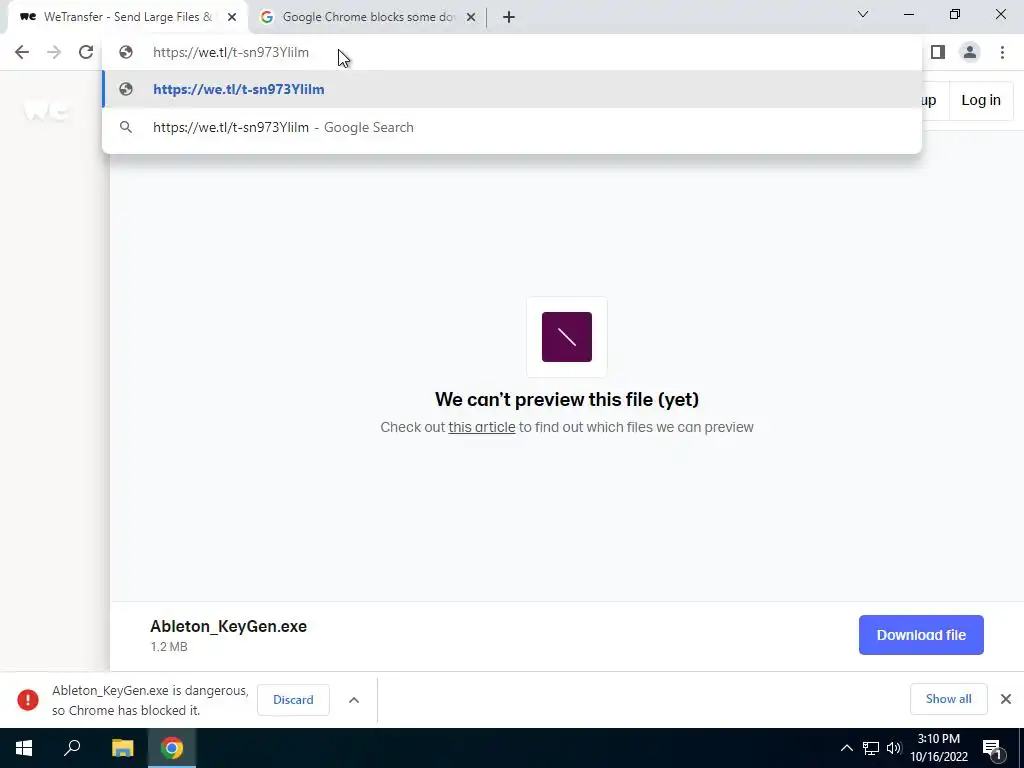Open the notification center icon
Screen dimensions: 1024x768
pos(993,748)
